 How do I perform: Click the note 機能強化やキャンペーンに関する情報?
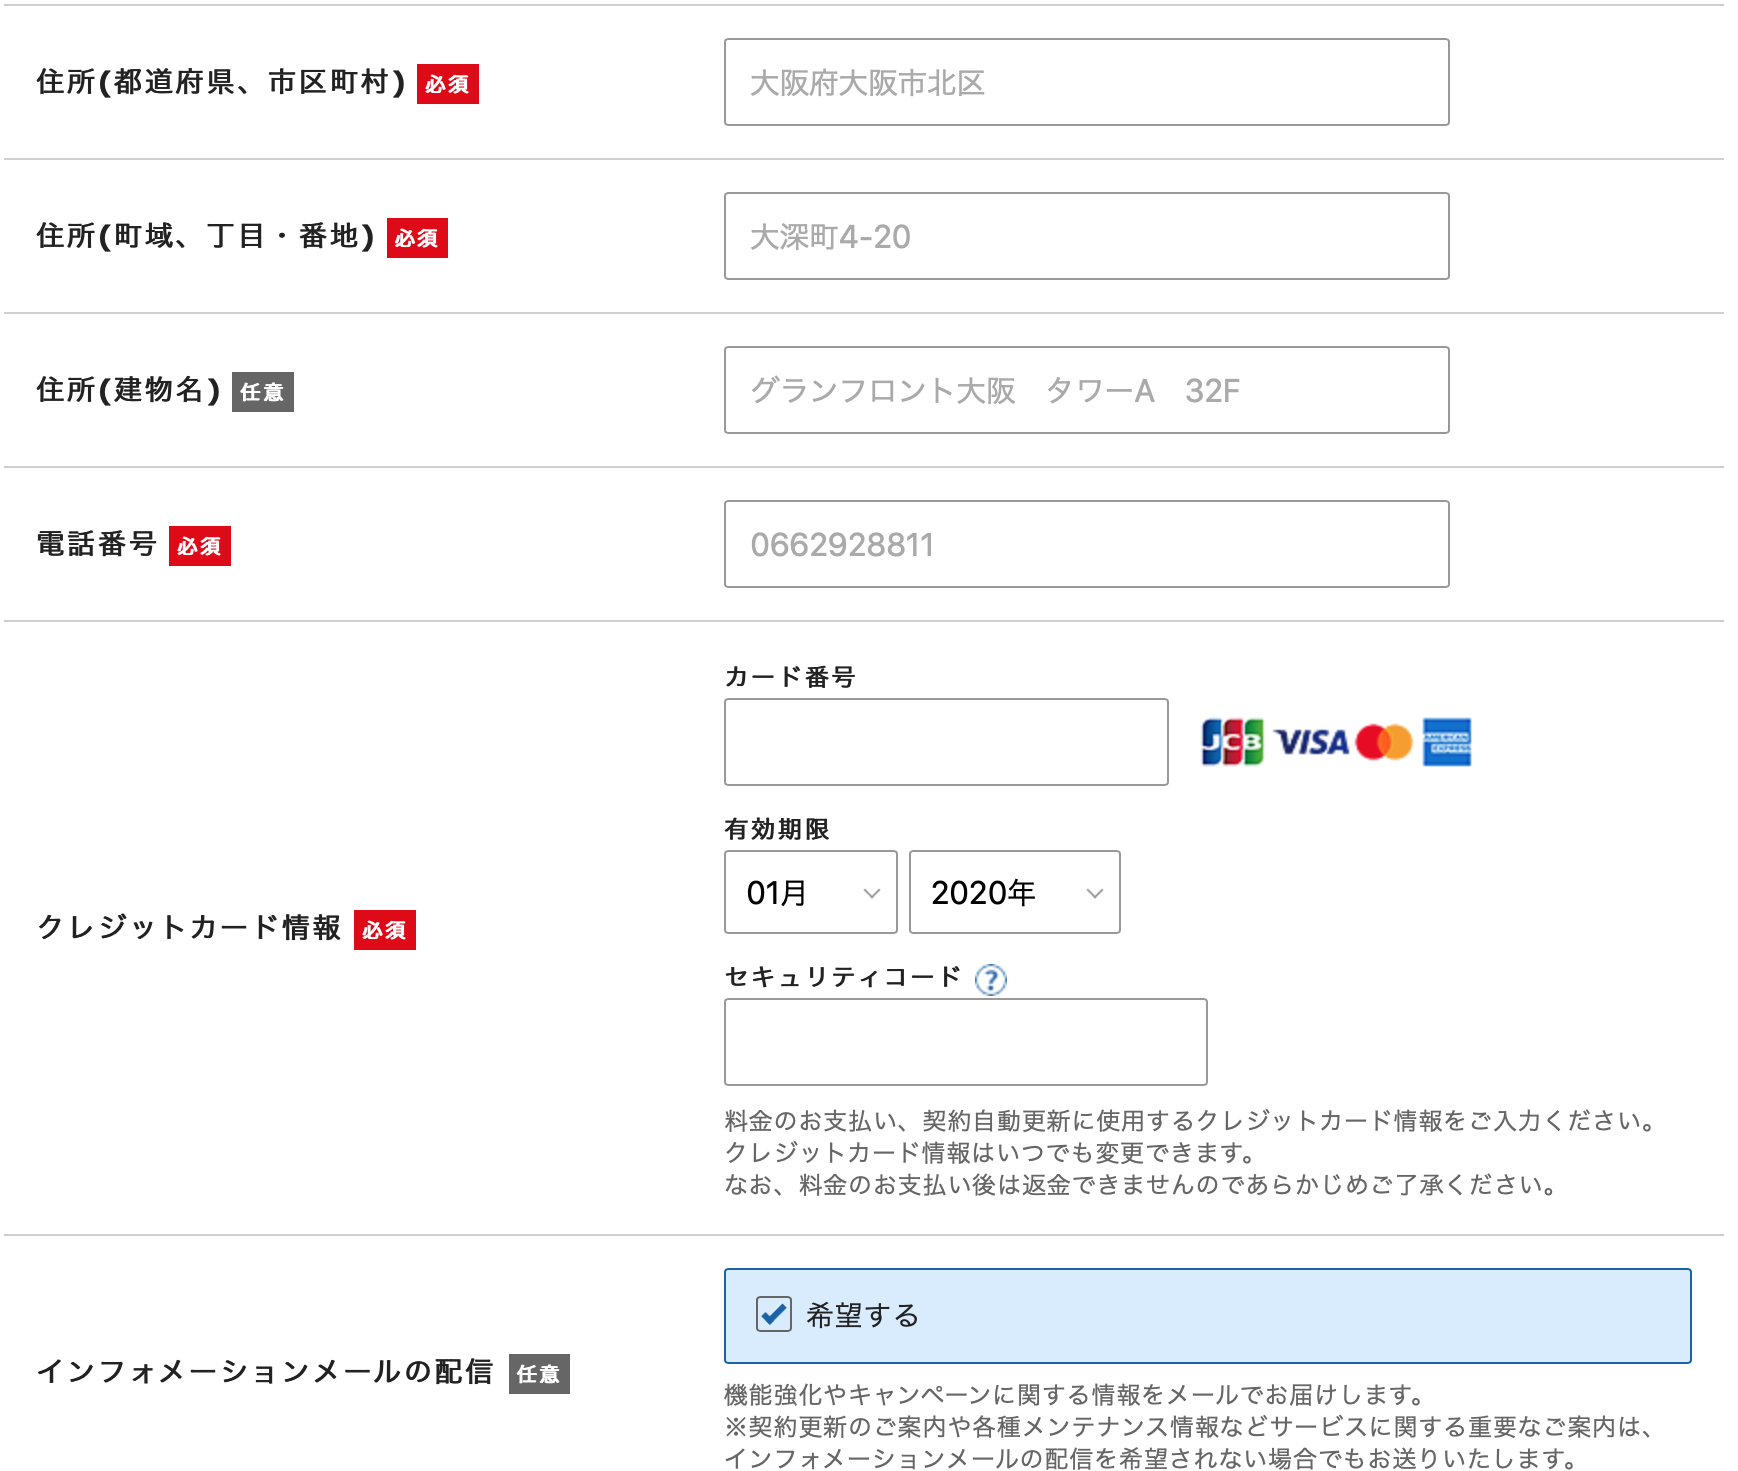coord(1076,1394)
